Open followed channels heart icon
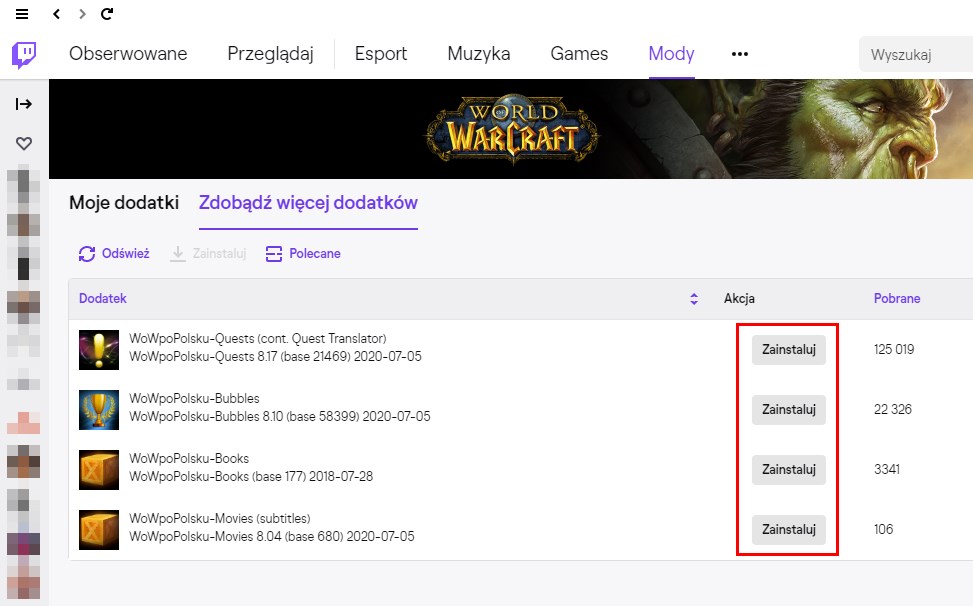973x606 pixels. [x=24, y=143]
